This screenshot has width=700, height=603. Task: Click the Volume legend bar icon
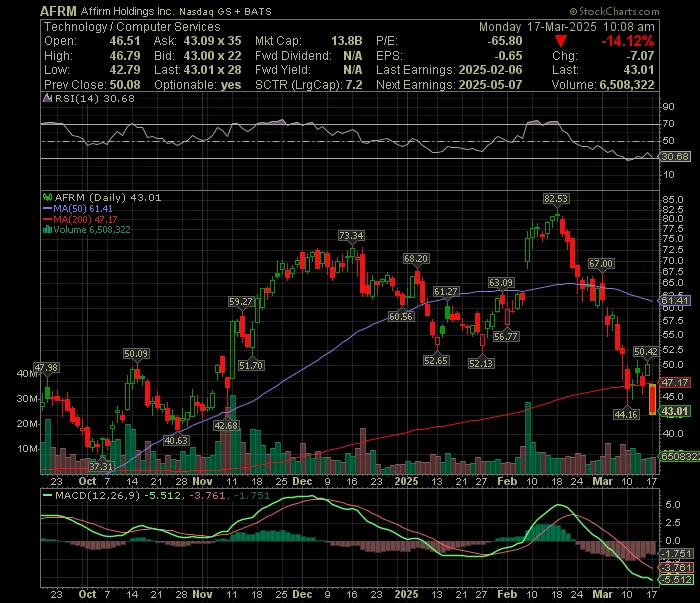click(x=47, y=230)
